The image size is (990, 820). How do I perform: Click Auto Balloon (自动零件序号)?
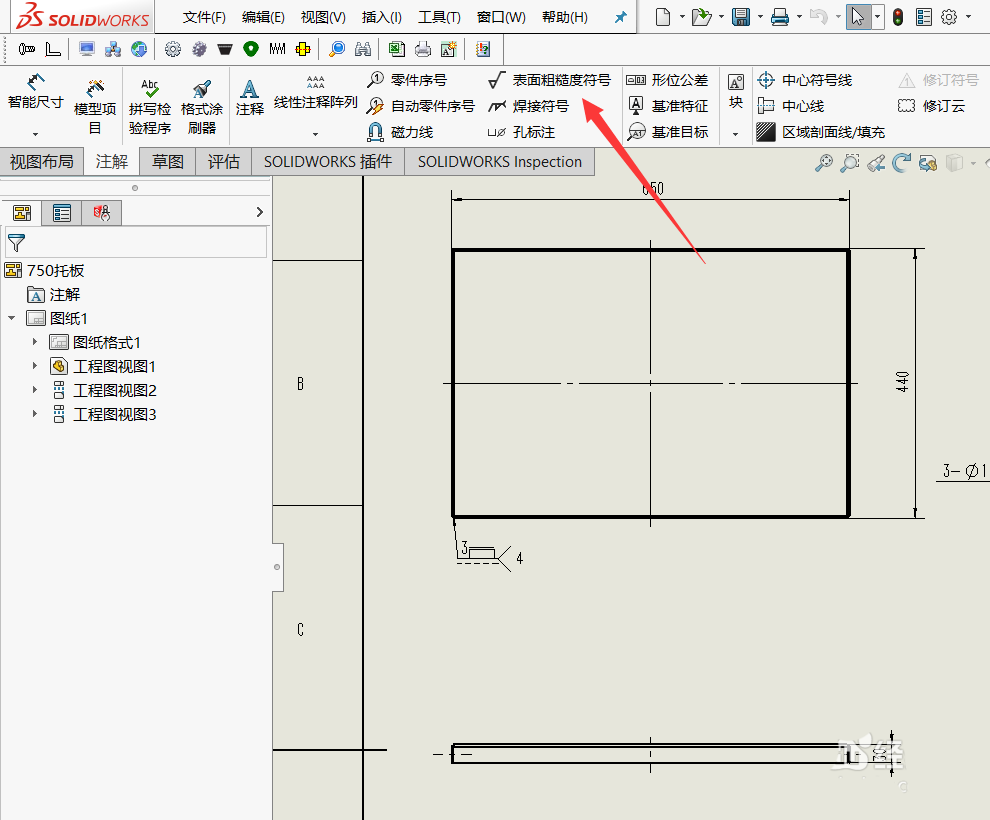(x=420, y=106)
